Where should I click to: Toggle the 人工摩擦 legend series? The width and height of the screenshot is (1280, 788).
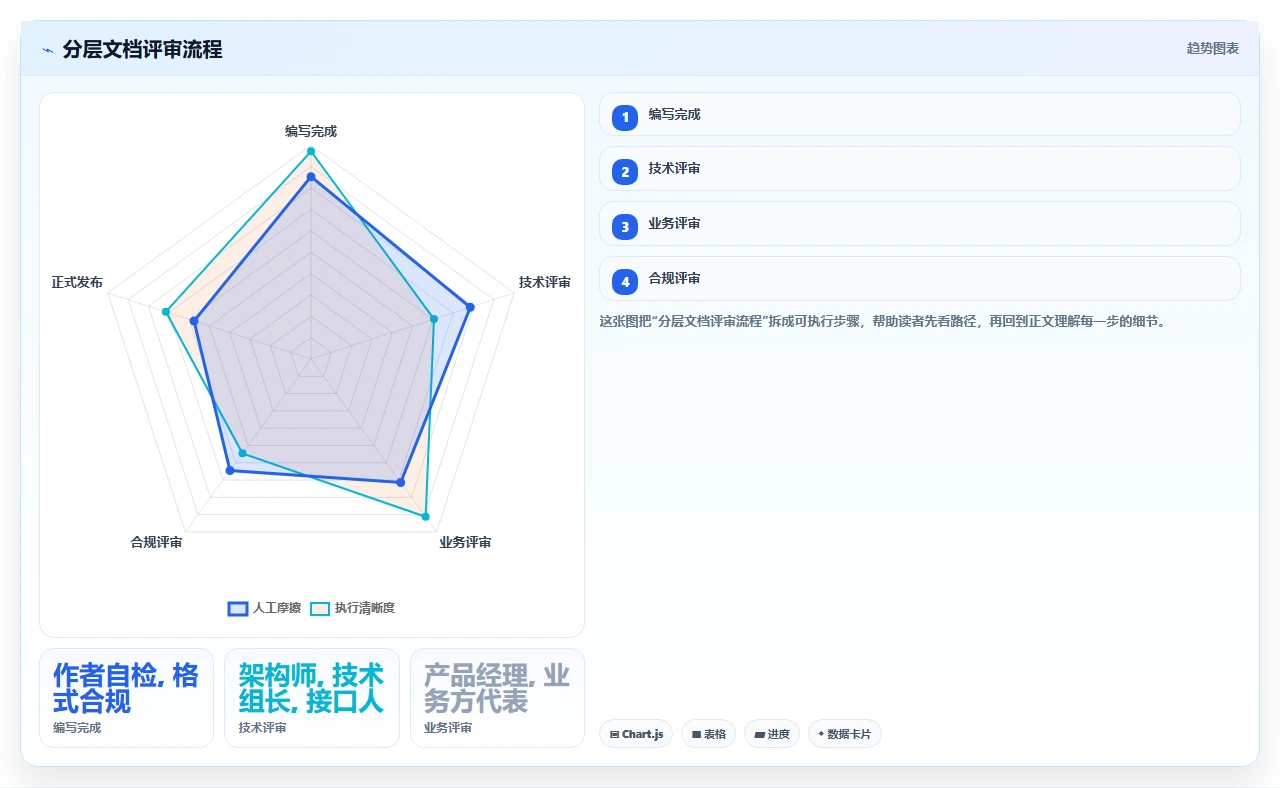tap(264, 608)
